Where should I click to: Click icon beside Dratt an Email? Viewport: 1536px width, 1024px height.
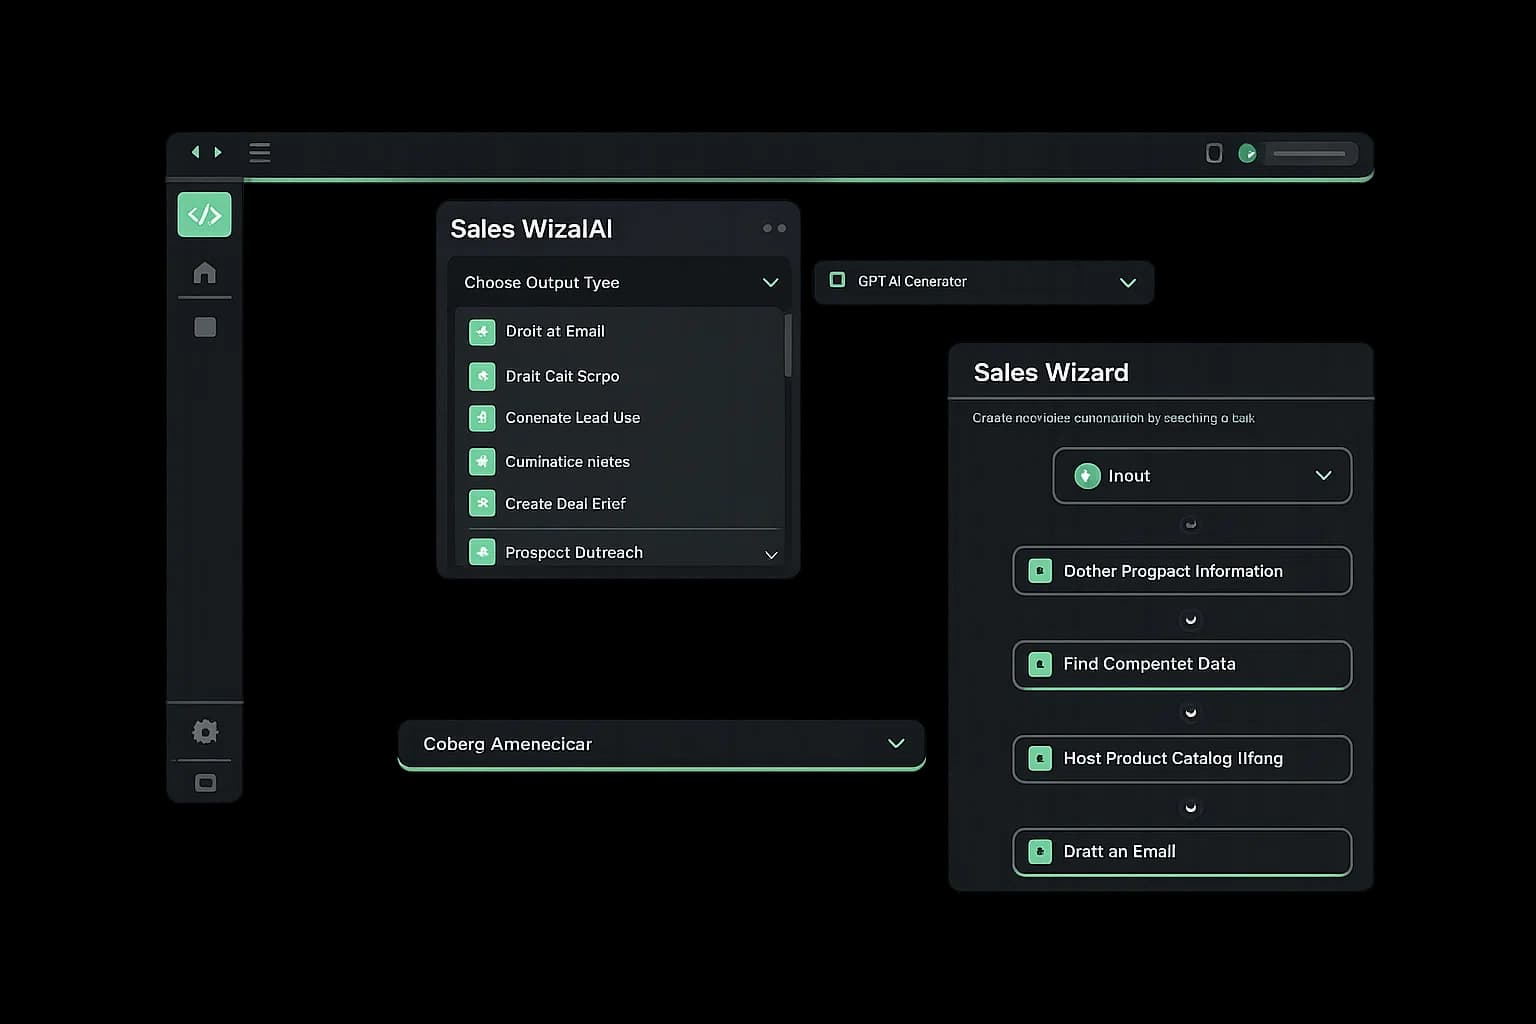click(1040, 852)
